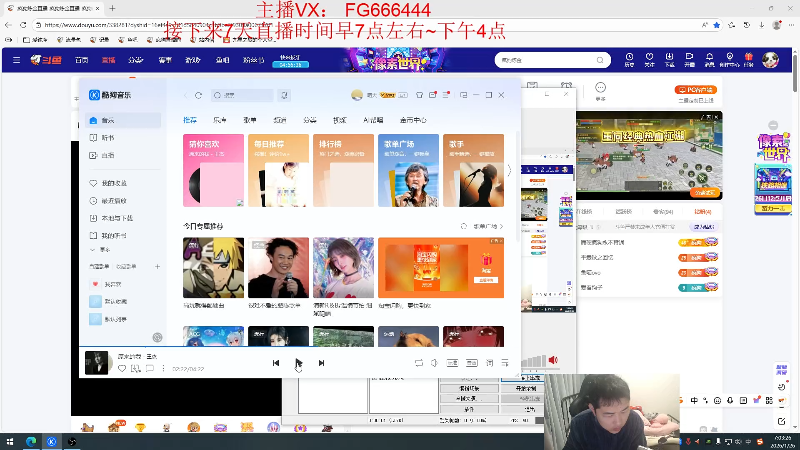The image size is (800, 450).
Task: Open the 排行榜 card
Action: (343, 170)
